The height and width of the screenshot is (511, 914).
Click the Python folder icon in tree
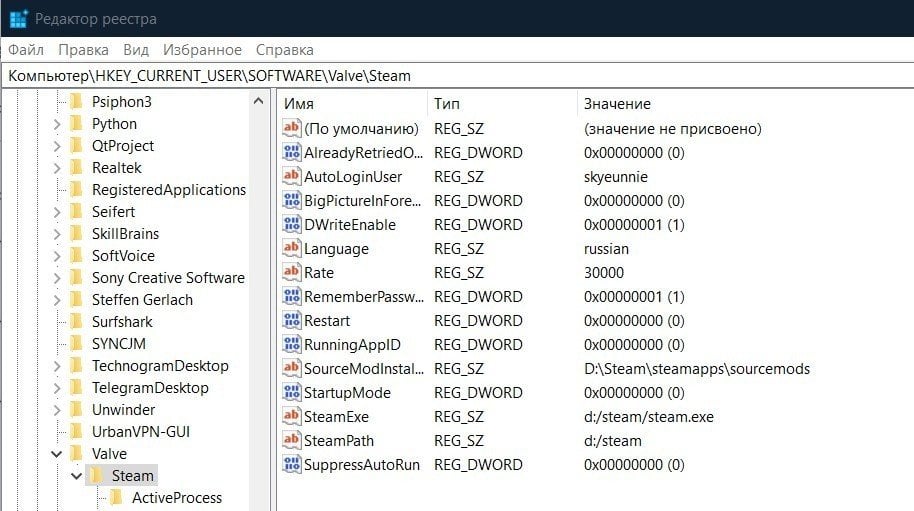tap(76, 124)
